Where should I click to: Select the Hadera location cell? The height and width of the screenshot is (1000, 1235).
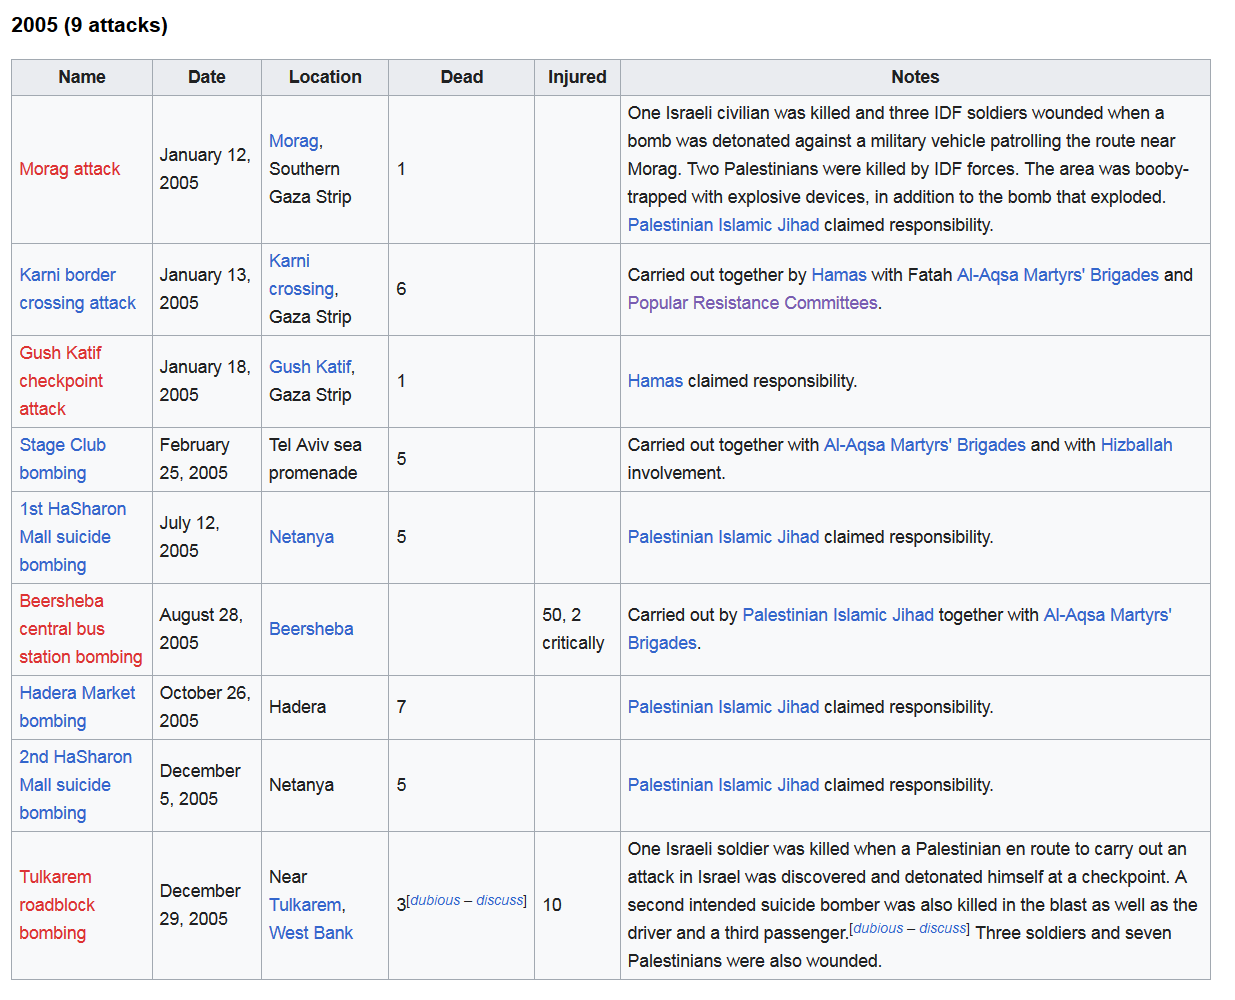[325, 707]
